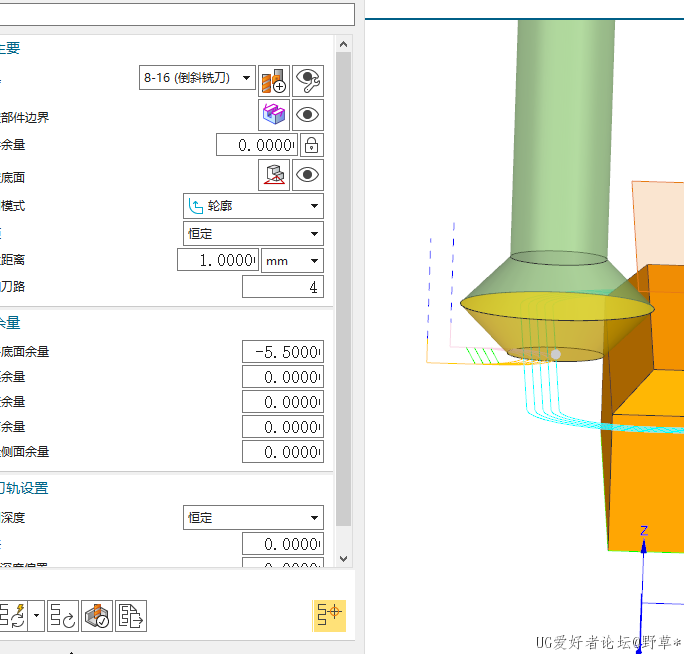The image size is (684, 654).
Task: Click the top search text field
Action: [x=177, y=14]
